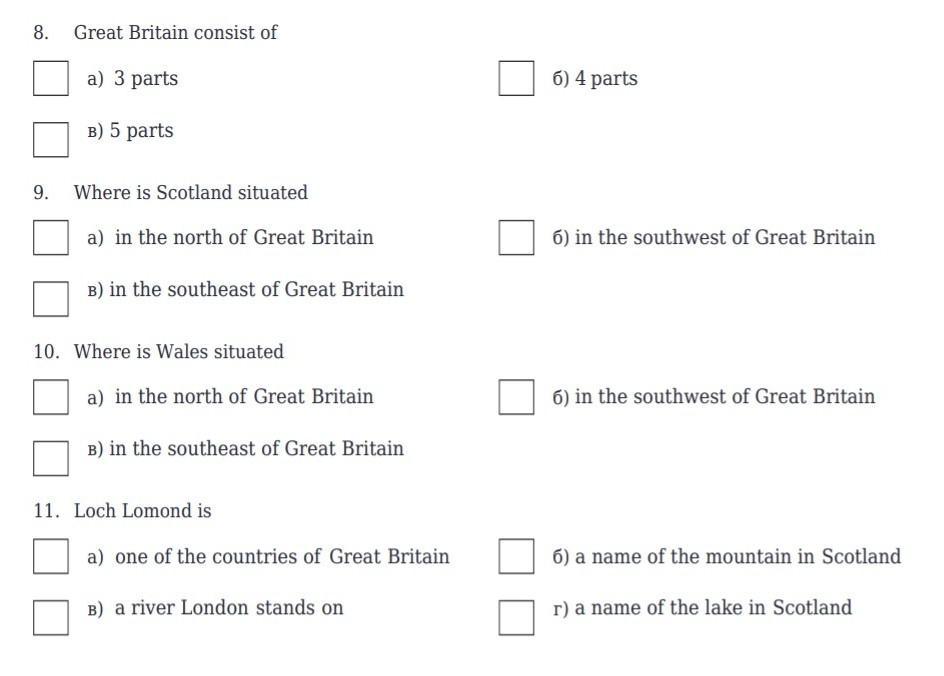Click the 'Where is Wales situated' question
944x676 pixels.
(179, 352)
